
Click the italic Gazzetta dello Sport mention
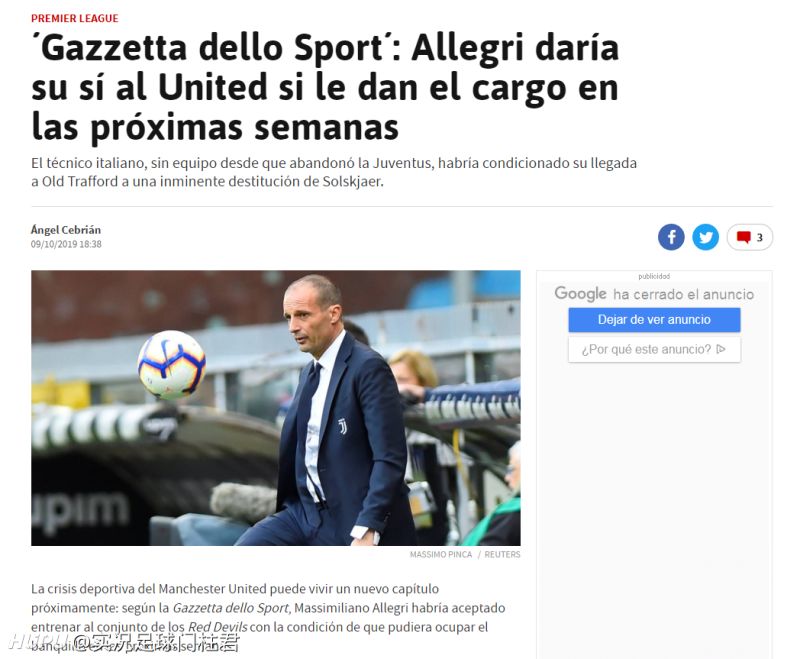coord(232,608)
